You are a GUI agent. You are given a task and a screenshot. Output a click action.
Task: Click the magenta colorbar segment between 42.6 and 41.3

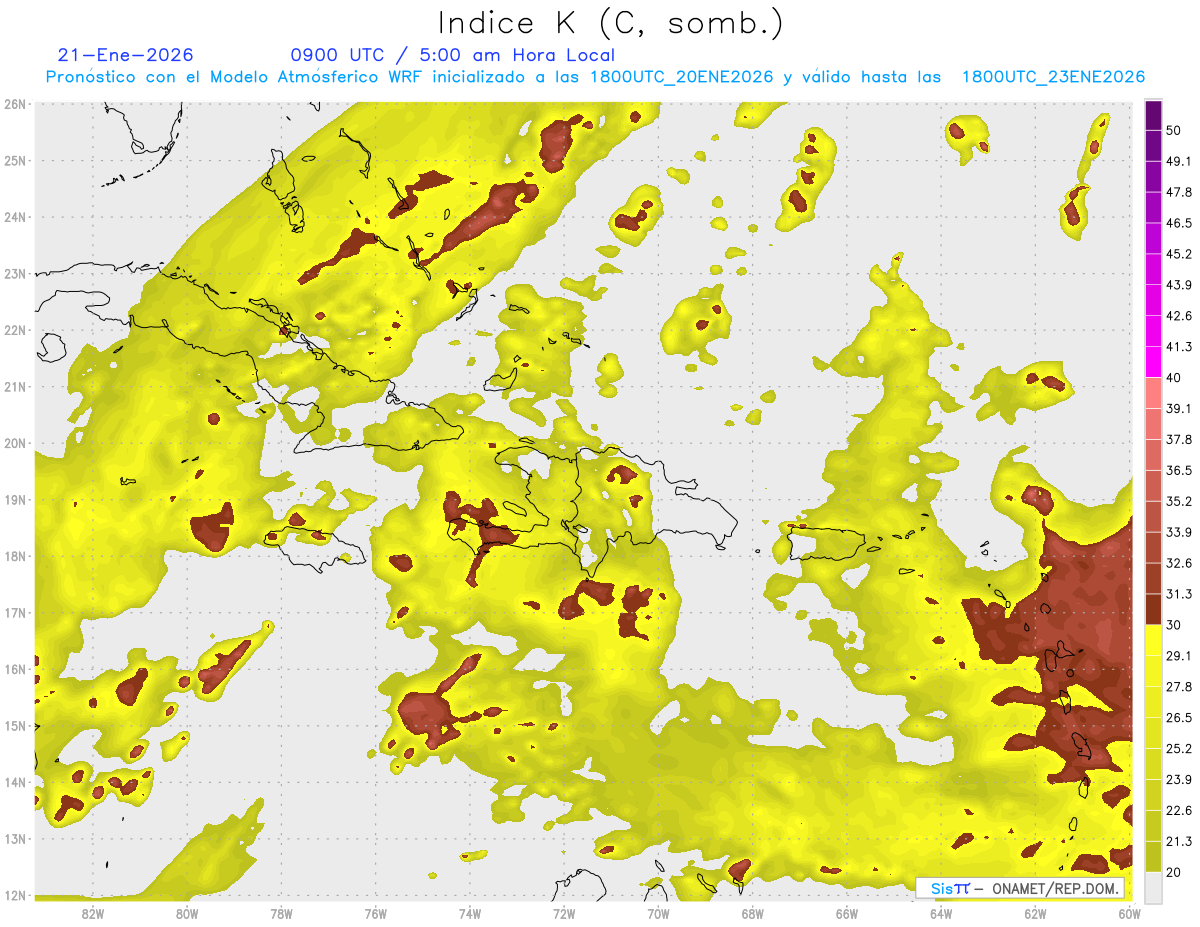click(x=1153, y=331)
